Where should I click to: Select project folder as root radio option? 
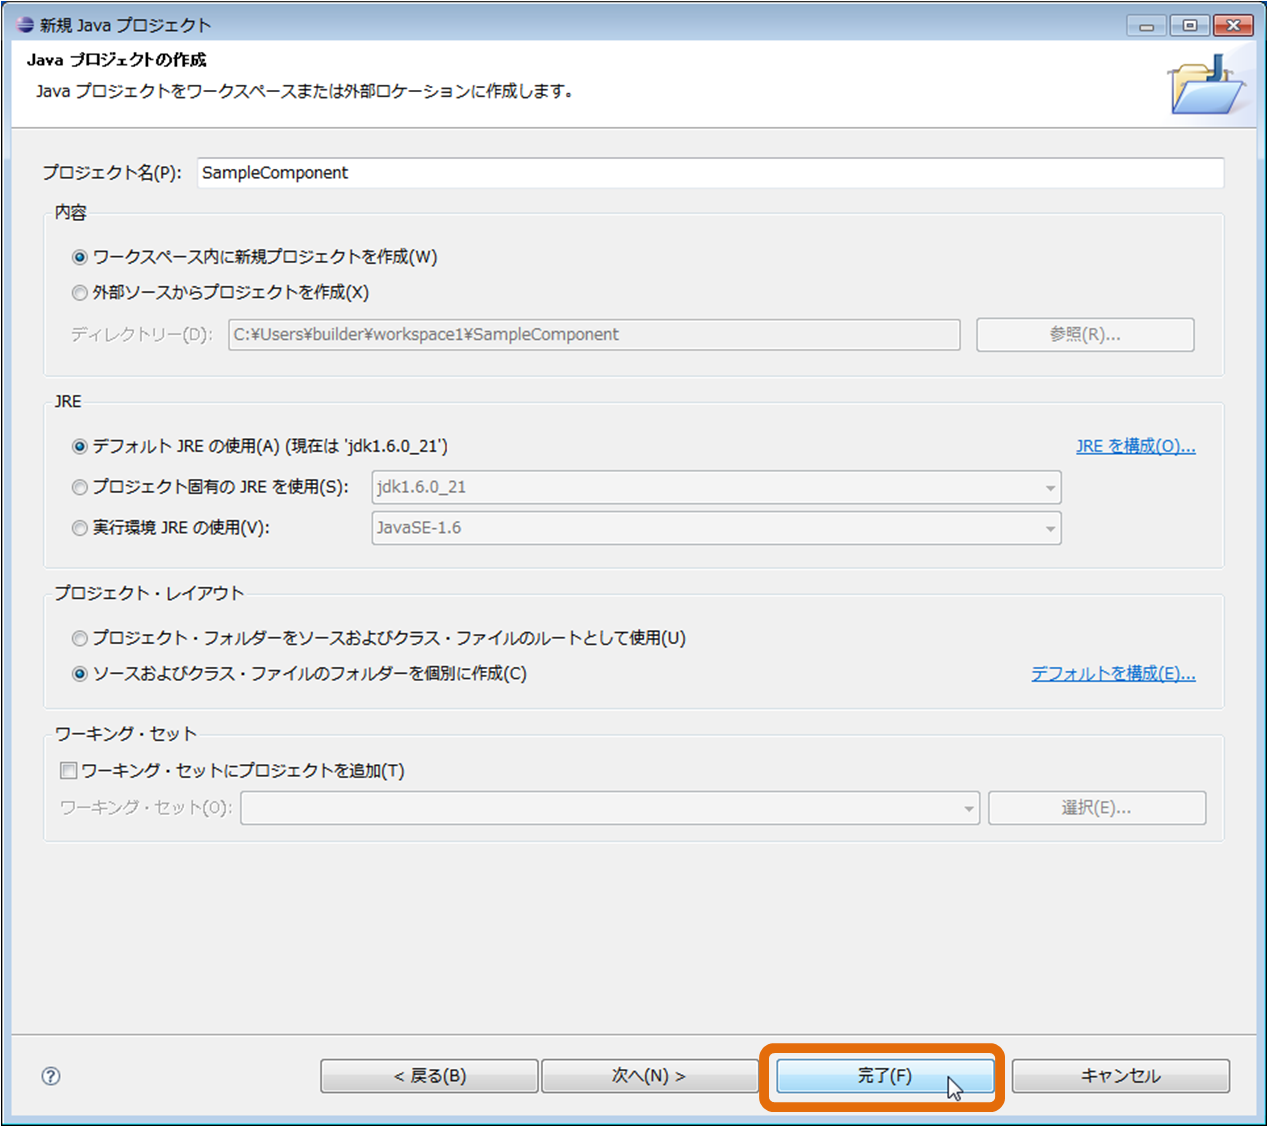(79, 638)
